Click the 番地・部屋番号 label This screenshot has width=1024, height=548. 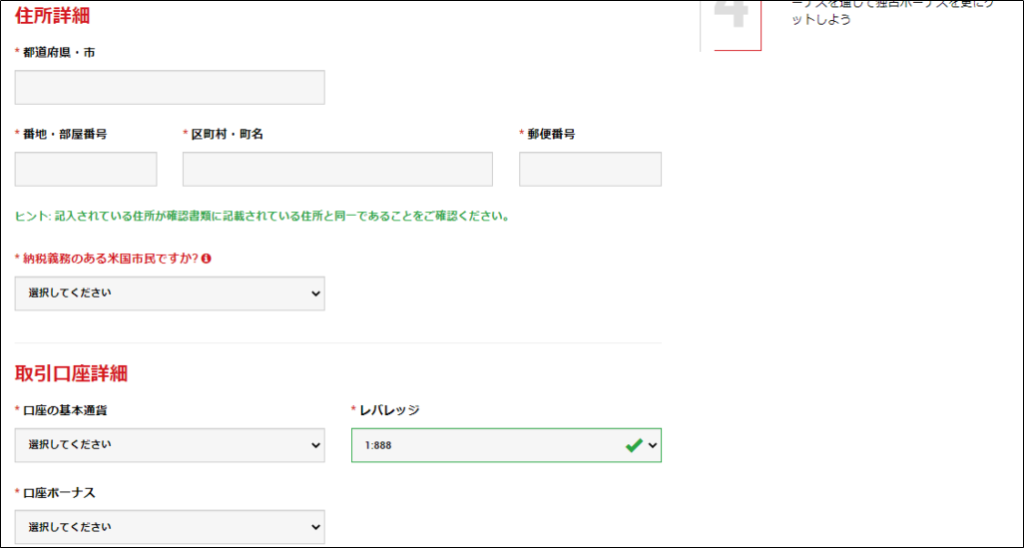(x=65, y=135)
